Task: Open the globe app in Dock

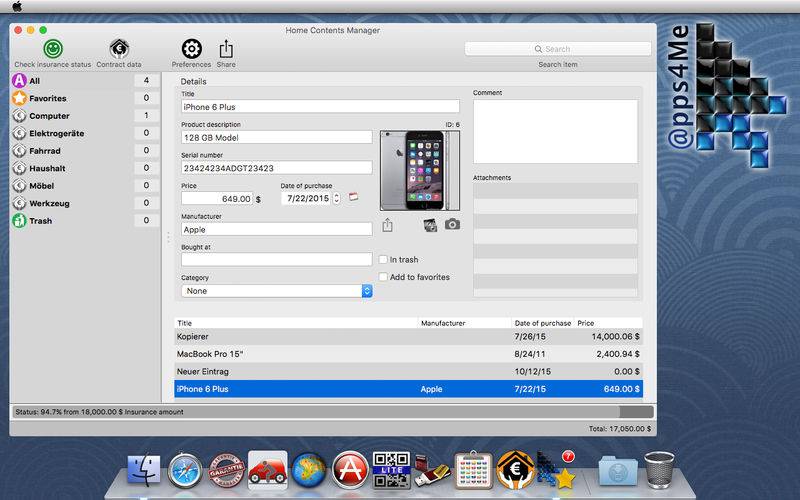Action: point(309,470)
